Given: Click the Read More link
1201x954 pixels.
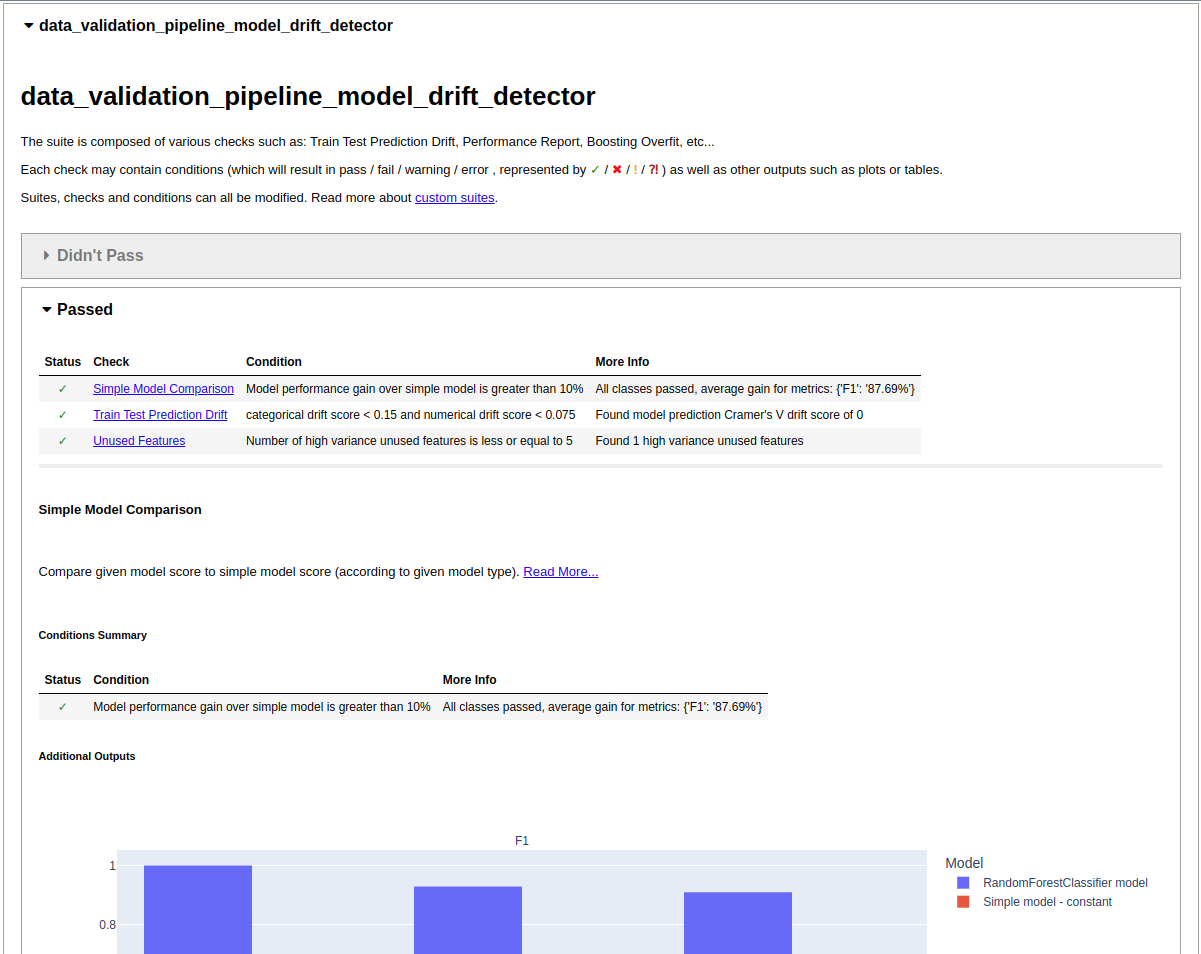Looking at the screenshot, I should click(x=560, y=572).
